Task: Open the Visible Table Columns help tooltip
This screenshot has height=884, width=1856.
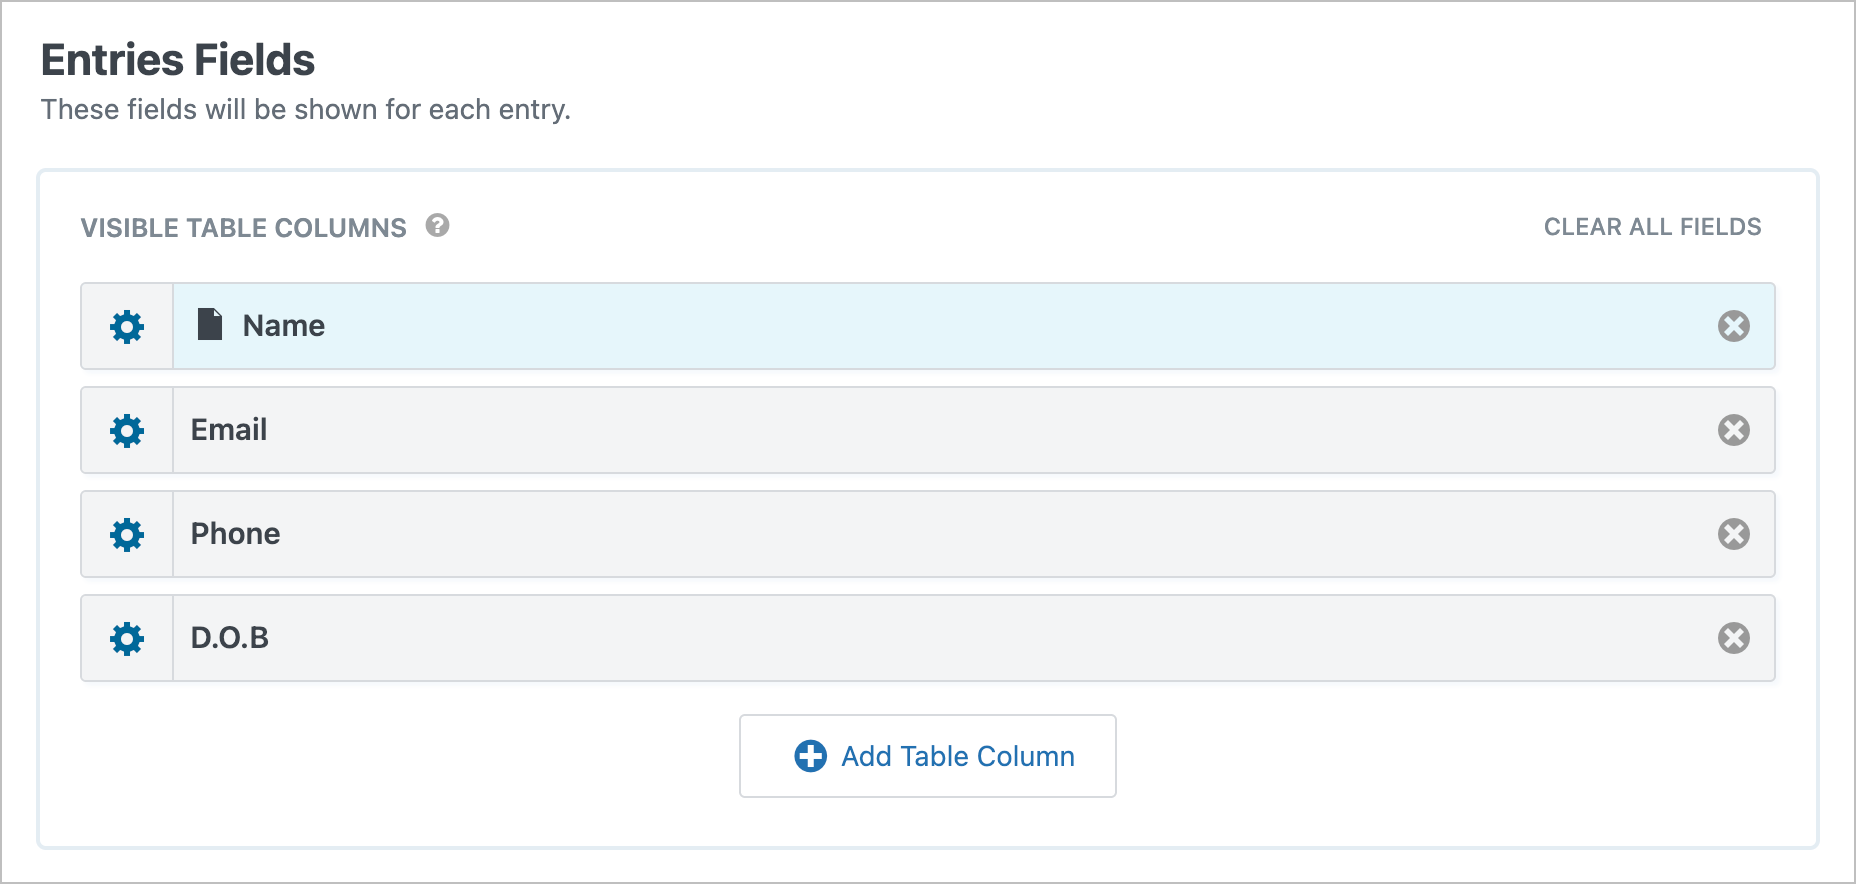Action: 437,227
